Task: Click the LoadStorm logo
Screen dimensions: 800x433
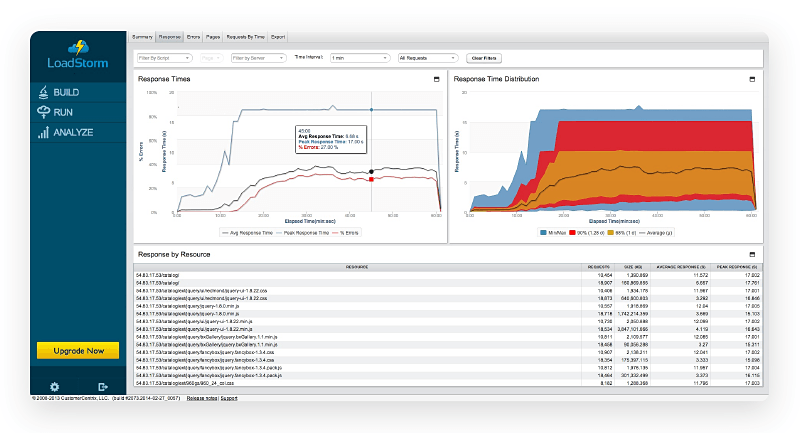Action: tap(78, 55)
